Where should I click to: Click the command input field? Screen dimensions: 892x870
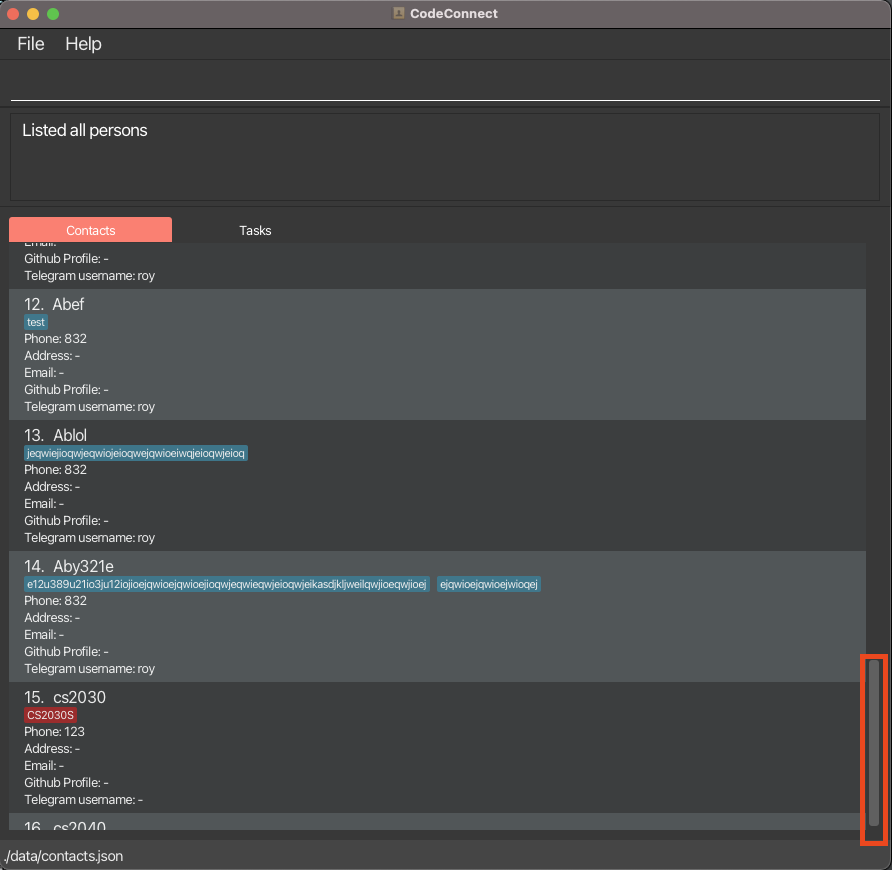(x=445, y=84)
